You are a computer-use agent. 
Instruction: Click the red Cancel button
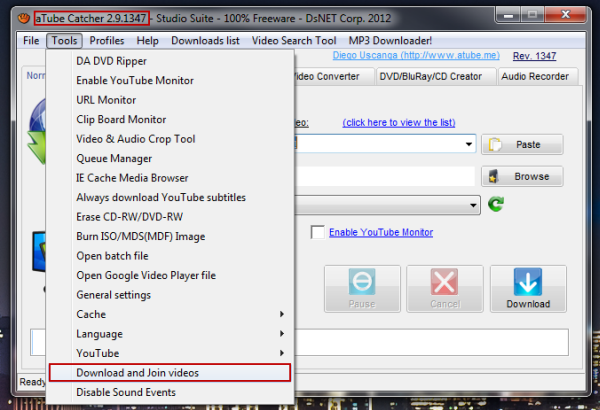point(444,289)
